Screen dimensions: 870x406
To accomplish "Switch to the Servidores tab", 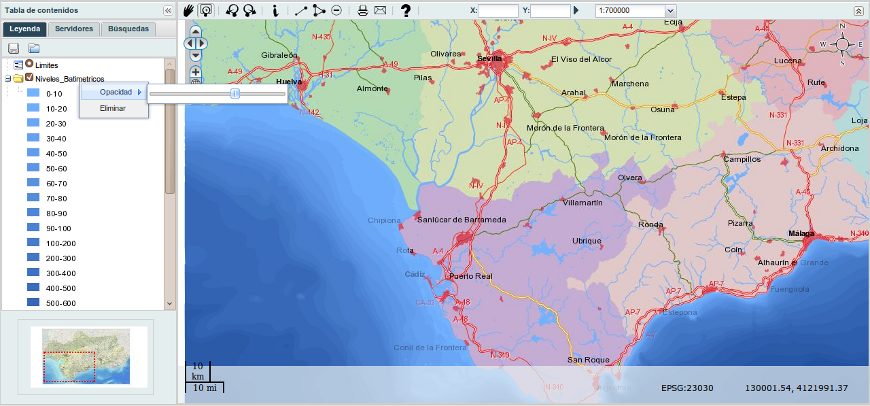I will 74,29.
